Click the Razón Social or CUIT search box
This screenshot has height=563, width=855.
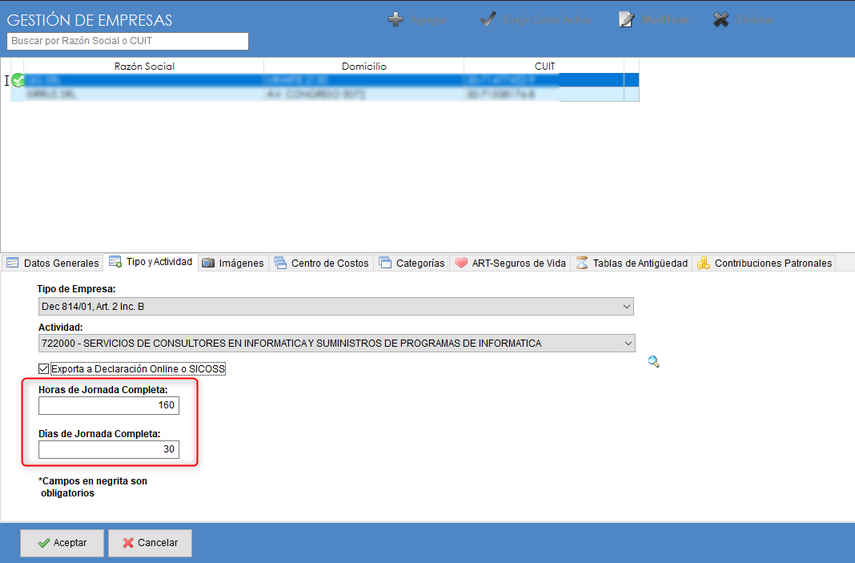(127, 41)
